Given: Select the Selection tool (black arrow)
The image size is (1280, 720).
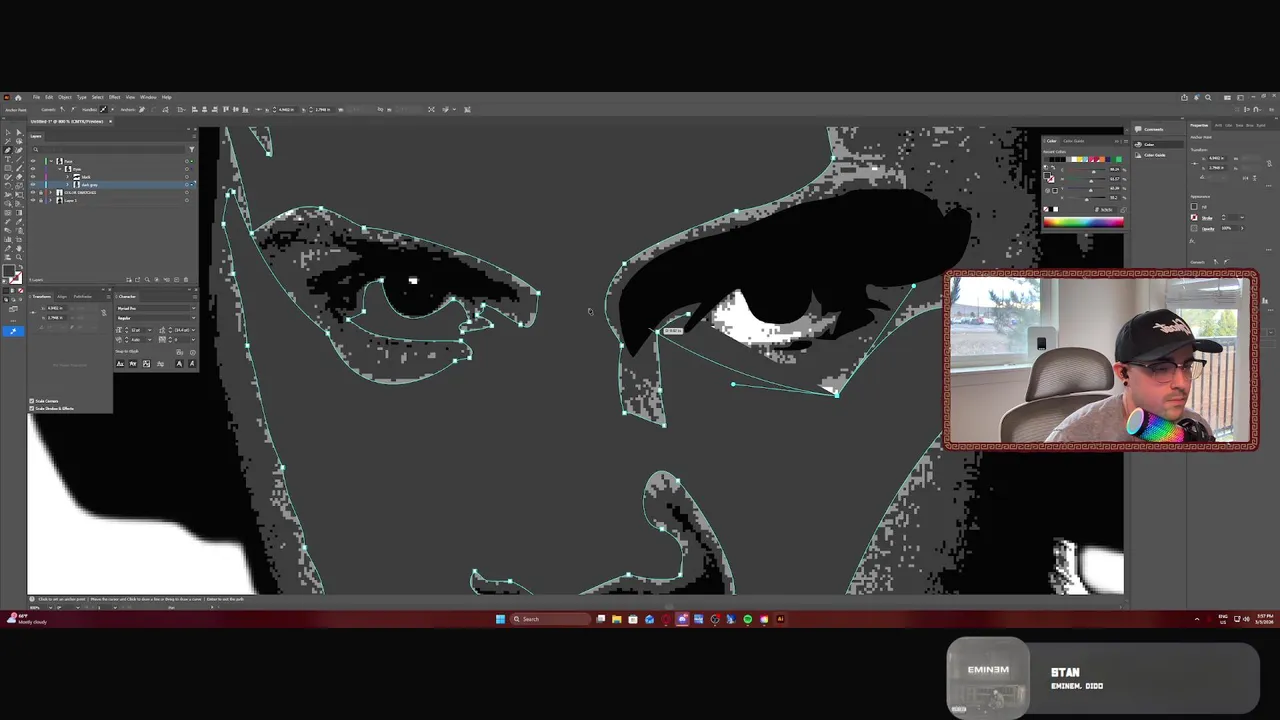Looking at the screenshot, I should (x=8, y=132).
